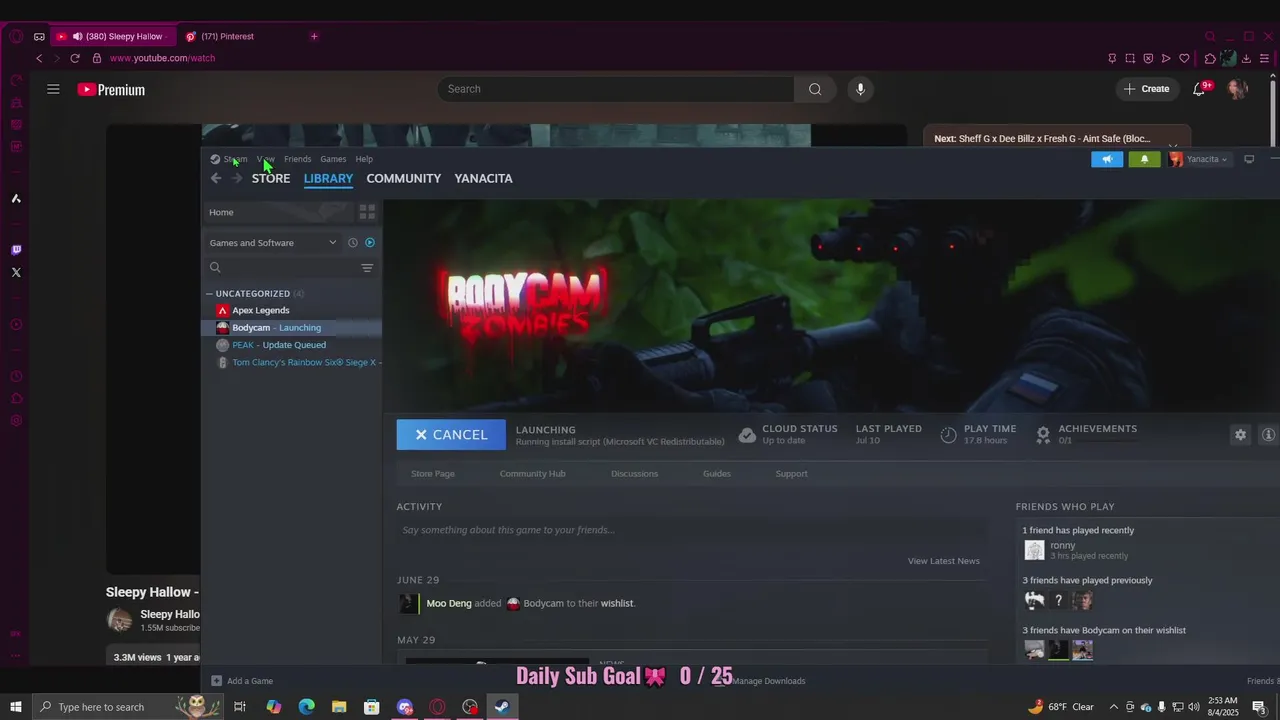Click Steam icon in Windows taskbar

coord(502,707)
